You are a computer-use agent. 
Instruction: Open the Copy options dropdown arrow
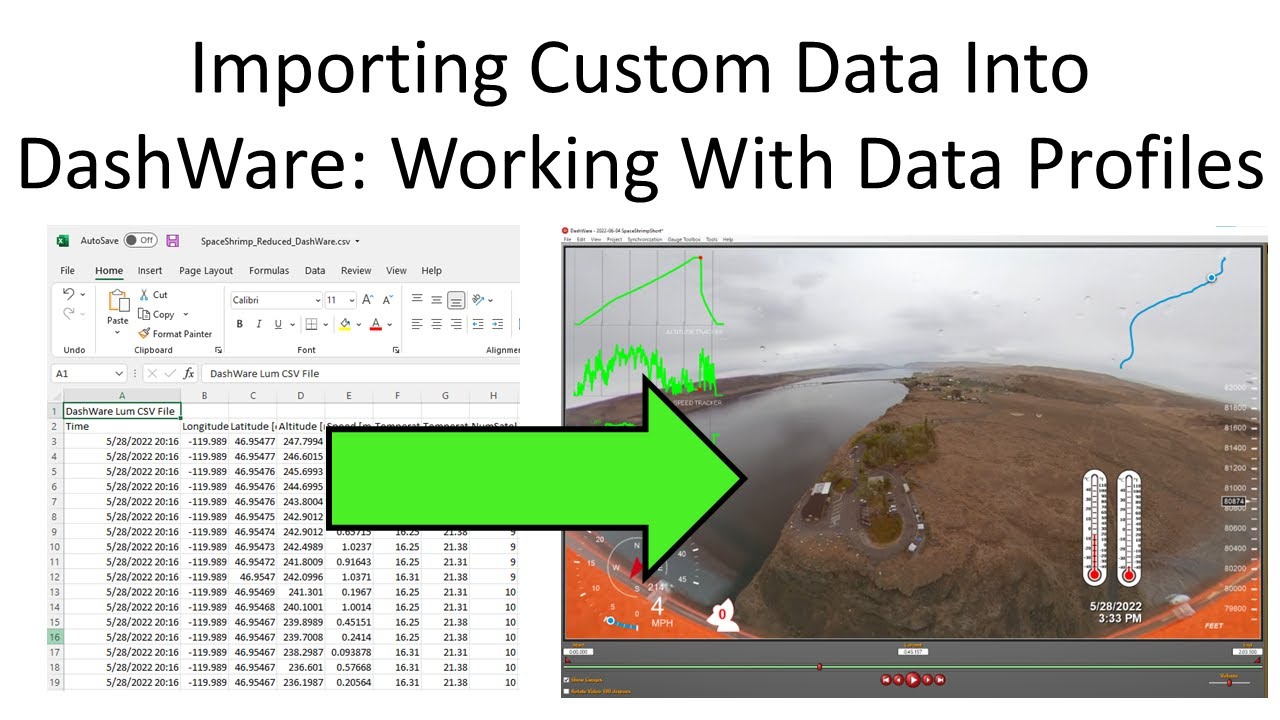click(186, 314)
